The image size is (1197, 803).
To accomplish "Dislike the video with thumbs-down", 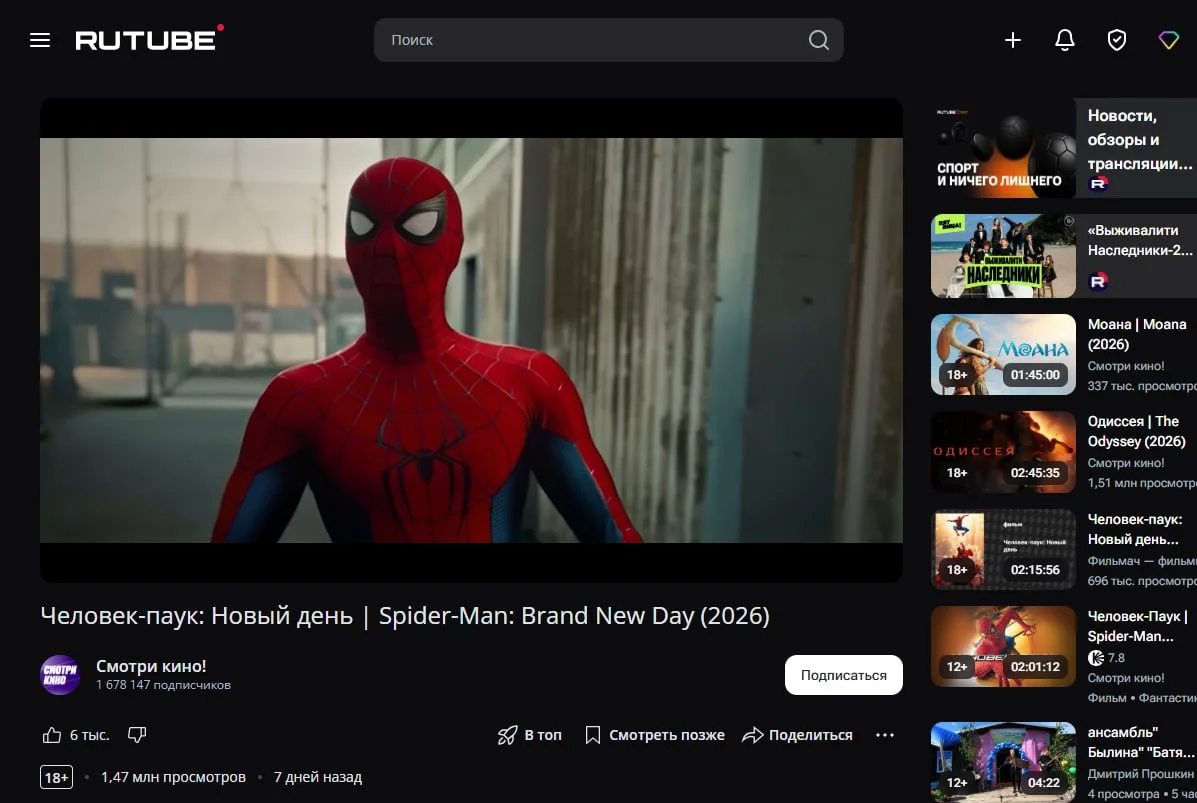I will [x=137, y=734].
